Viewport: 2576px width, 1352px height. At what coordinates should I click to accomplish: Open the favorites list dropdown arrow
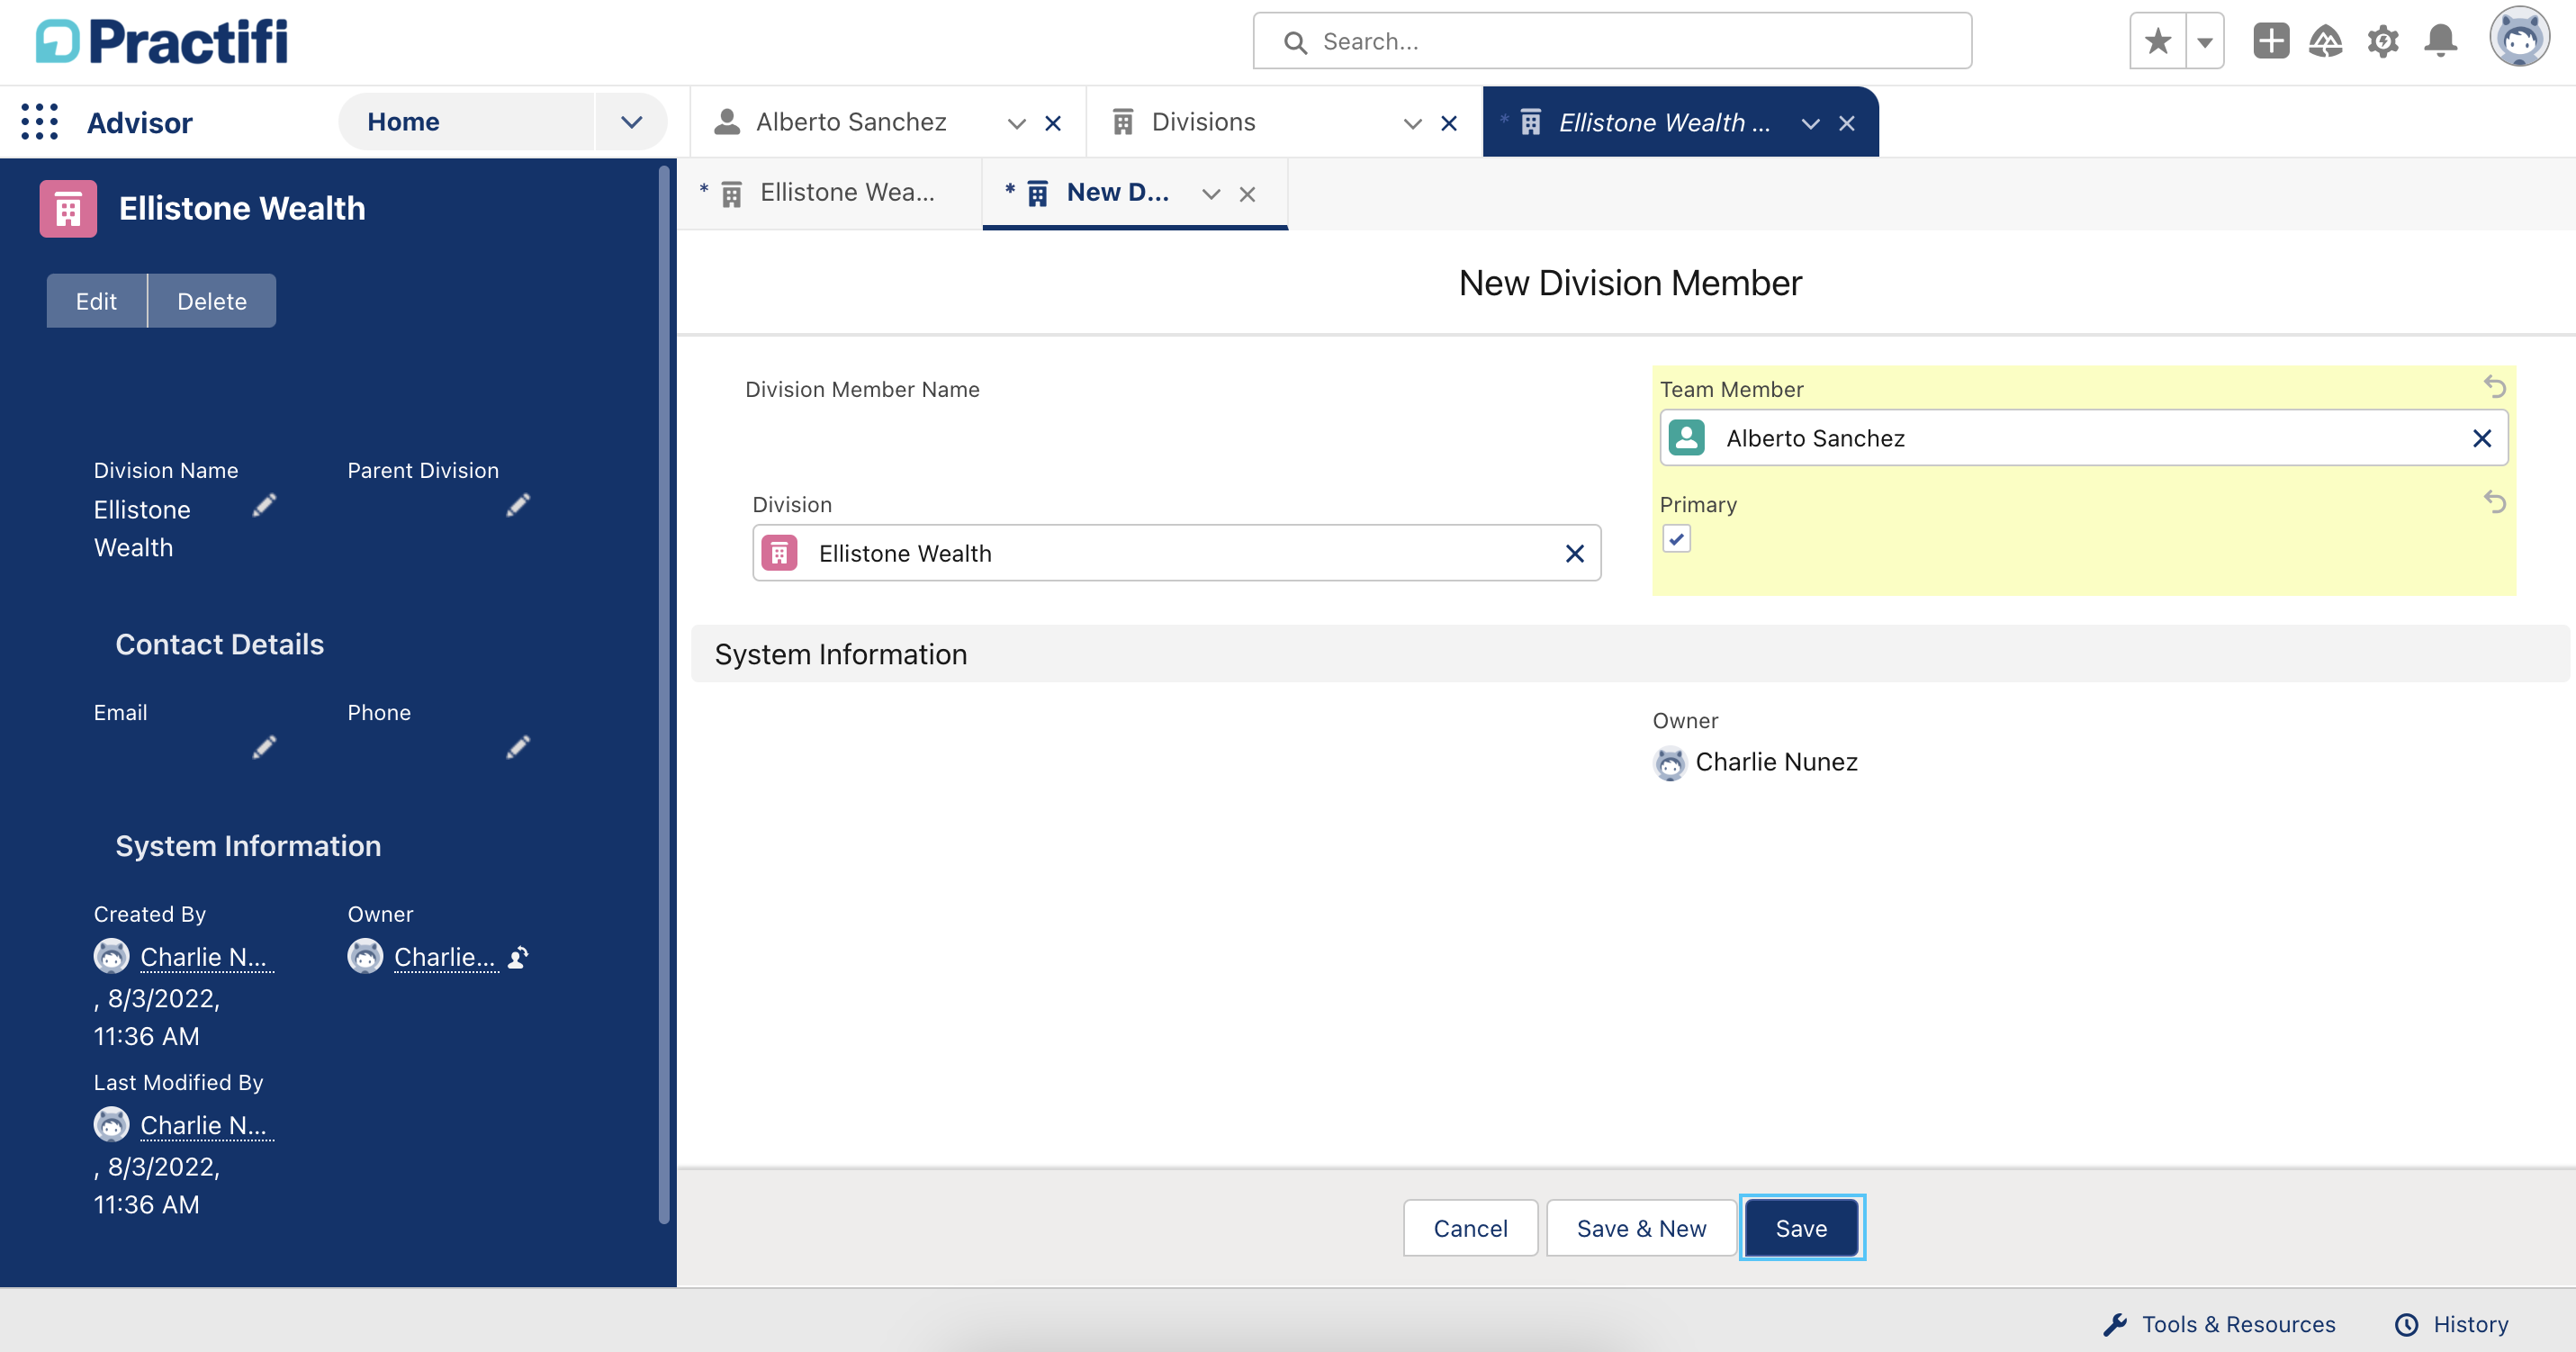click(2205, 41)
